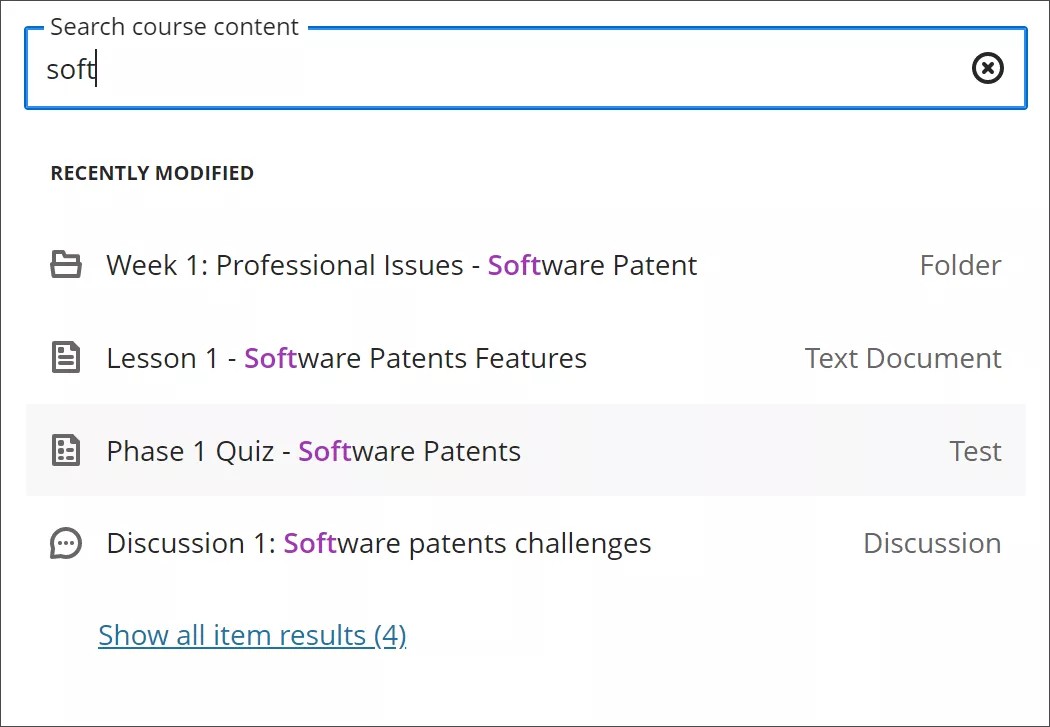The image size is (1050, 727).
Task: Click the folder icon beside Week 1
Action: pyautogui.click(x=65, y=265)
